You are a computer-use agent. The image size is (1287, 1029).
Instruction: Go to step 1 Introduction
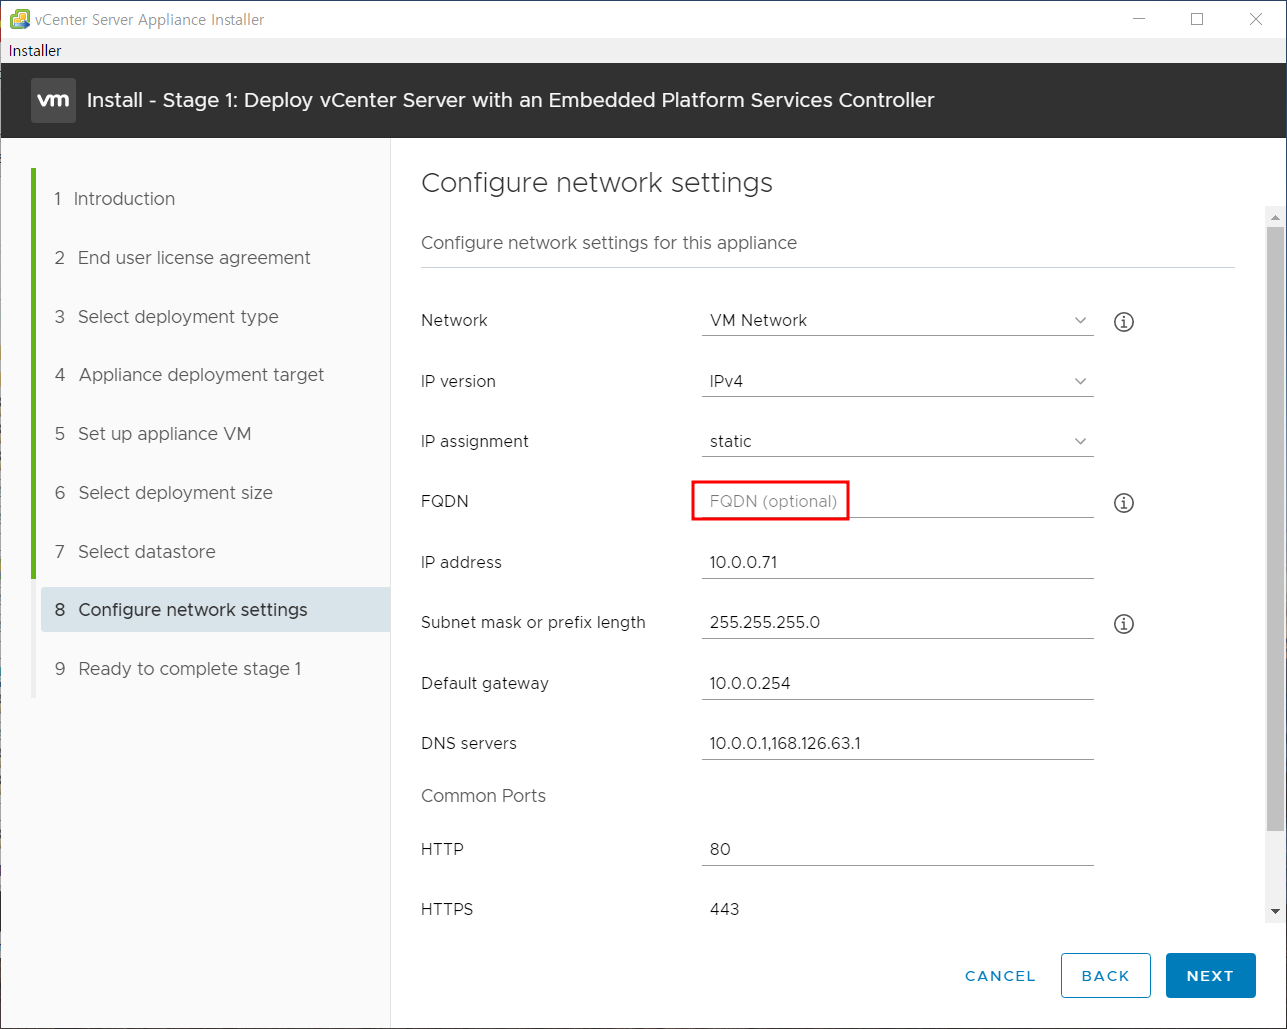(114, 199)
